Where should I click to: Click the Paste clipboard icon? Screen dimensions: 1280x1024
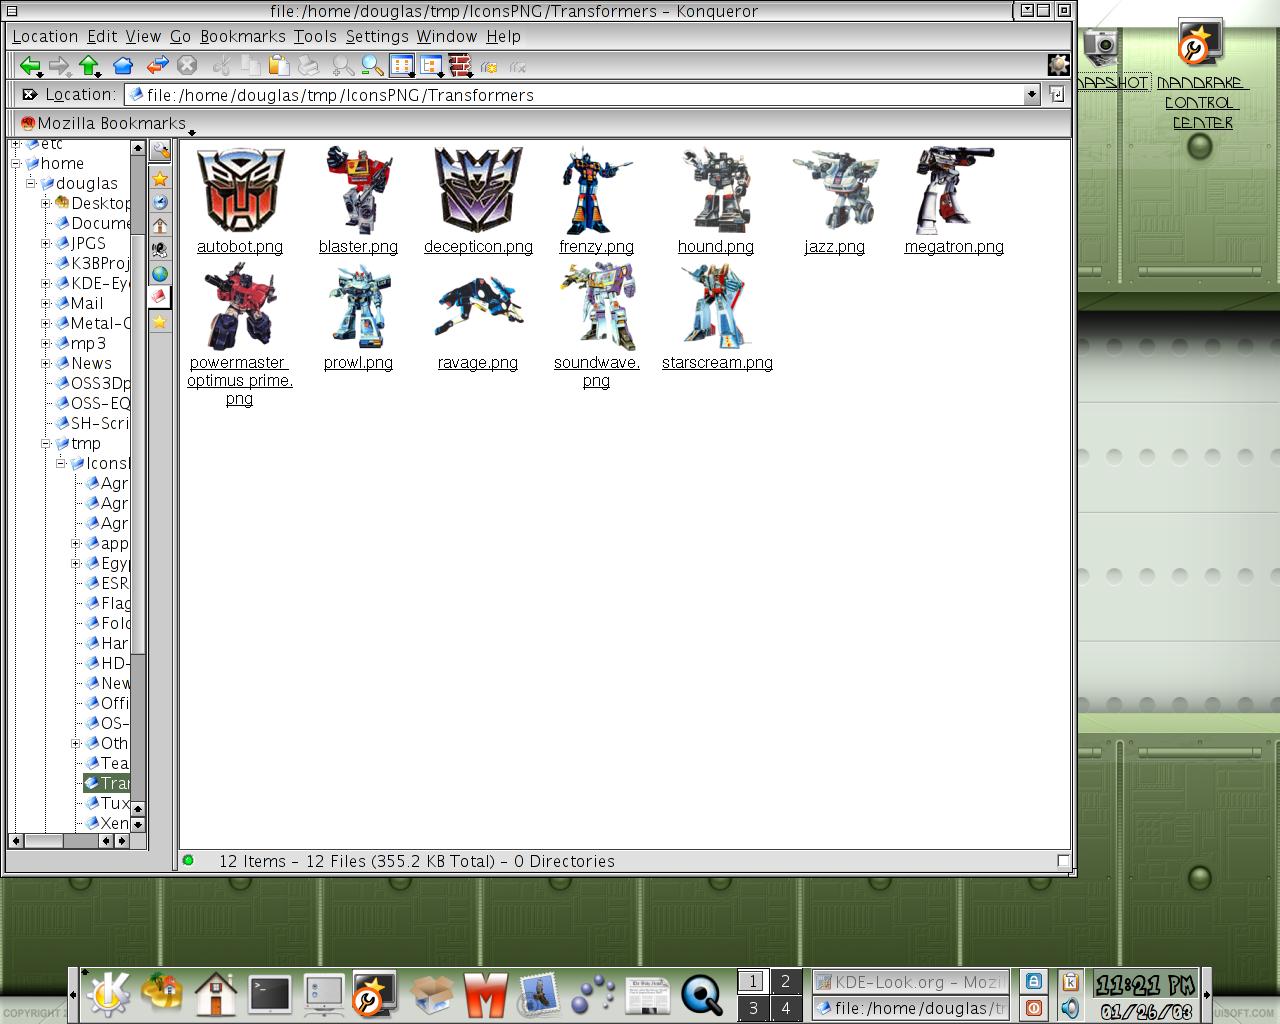pyautogui.click(x=279, y=66)
